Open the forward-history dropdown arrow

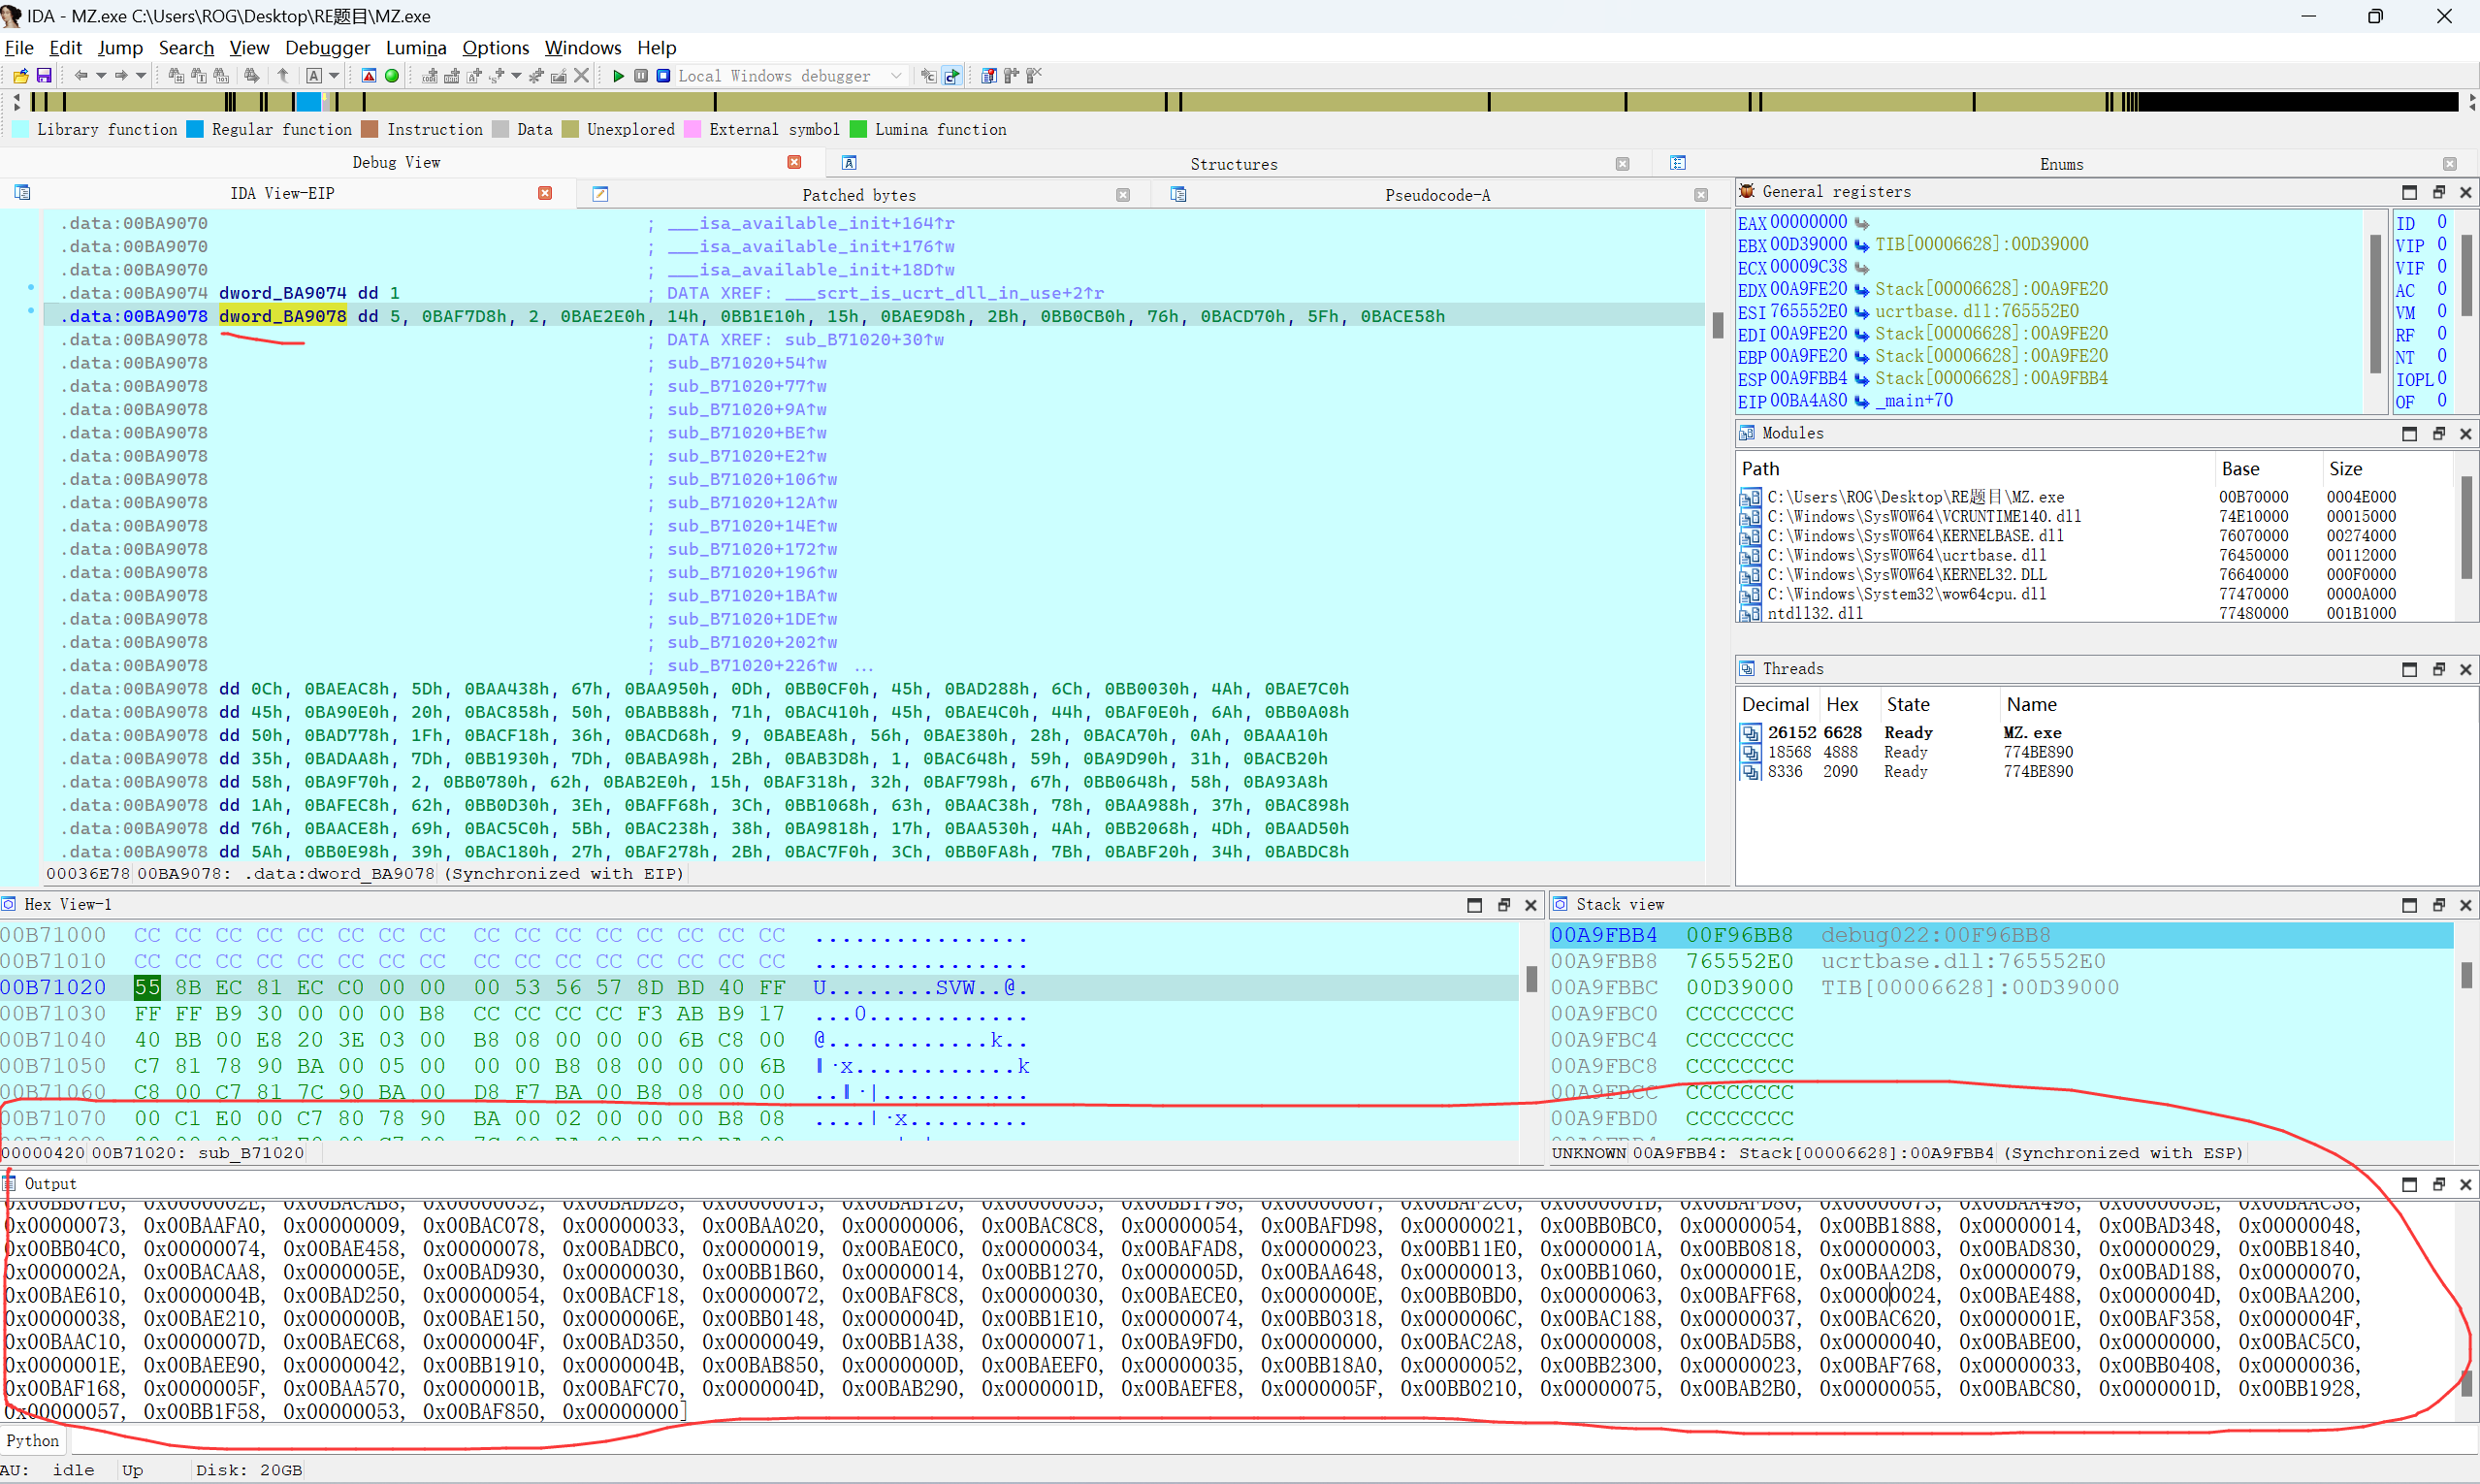(141, 76)
